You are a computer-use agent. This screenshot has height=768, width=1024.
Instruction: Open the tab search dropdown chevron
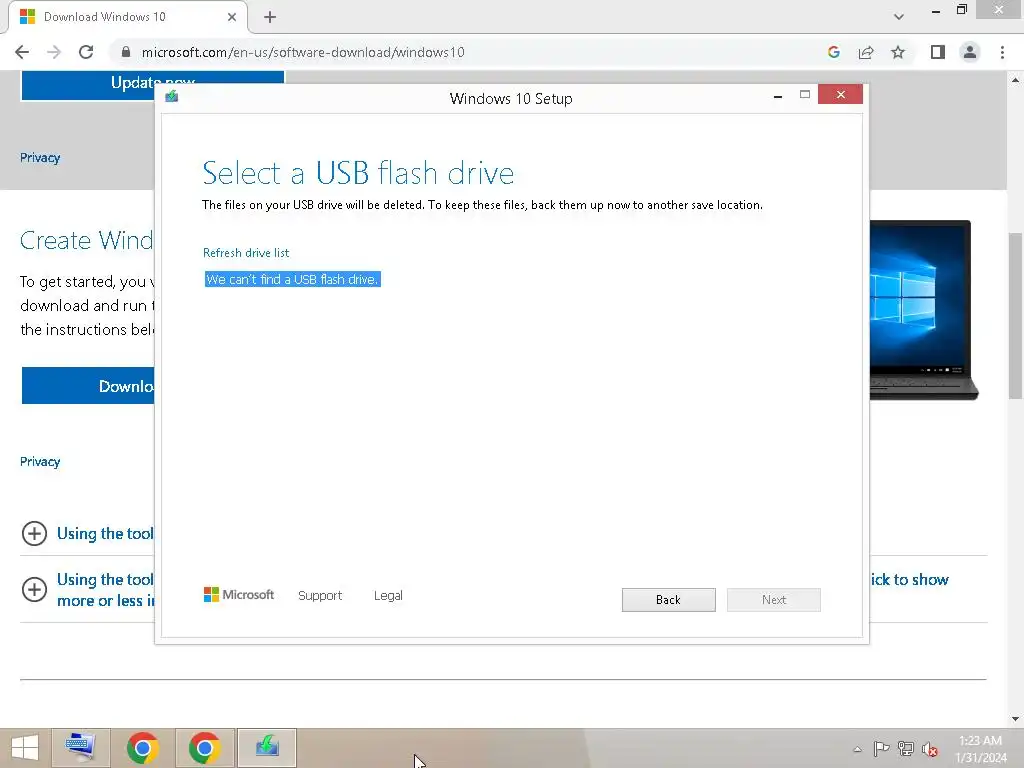pyautogui.click(x=899, y=17)
